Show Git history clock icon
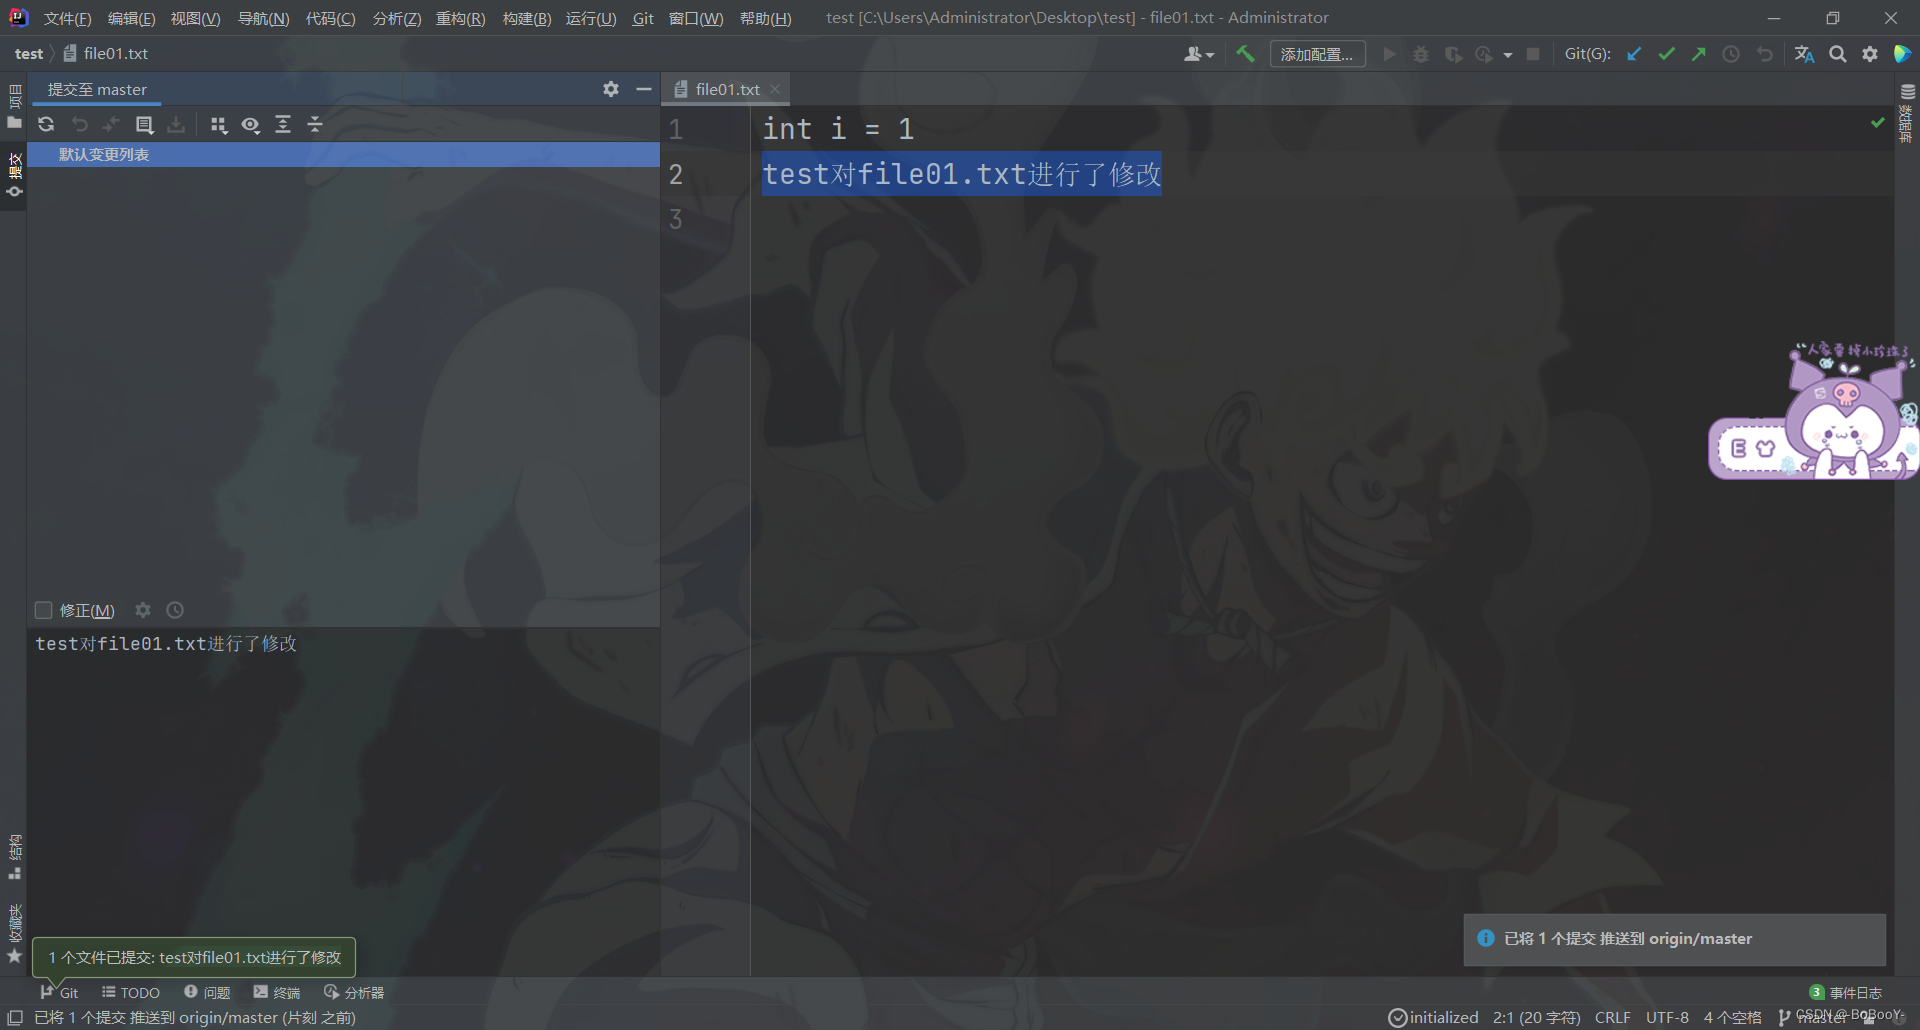1920x1030 pixels. [1731, 54]
